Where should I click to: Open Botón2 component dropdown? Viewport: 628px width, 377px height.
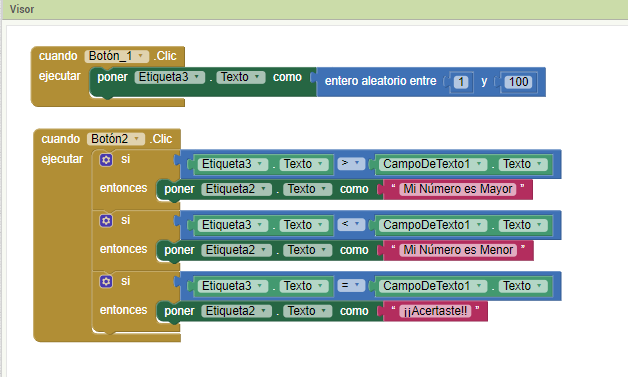[116, 139]
